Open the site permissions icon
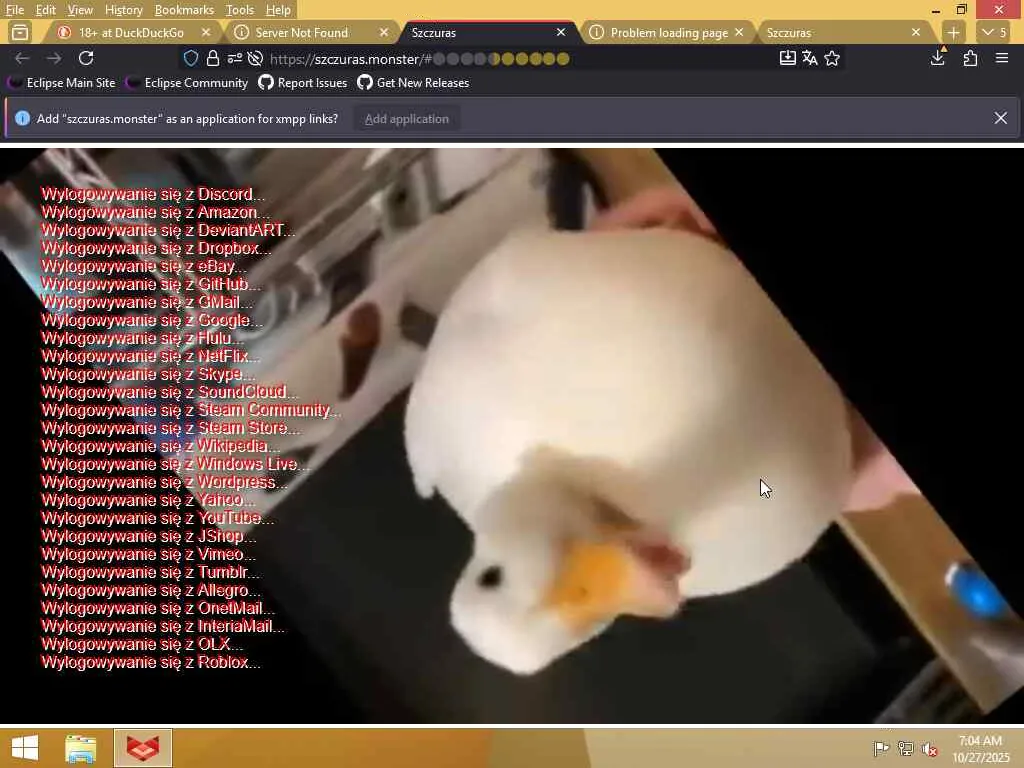Image resolution: width=1024 pixels, height=768 pixels. coord(234,59)
